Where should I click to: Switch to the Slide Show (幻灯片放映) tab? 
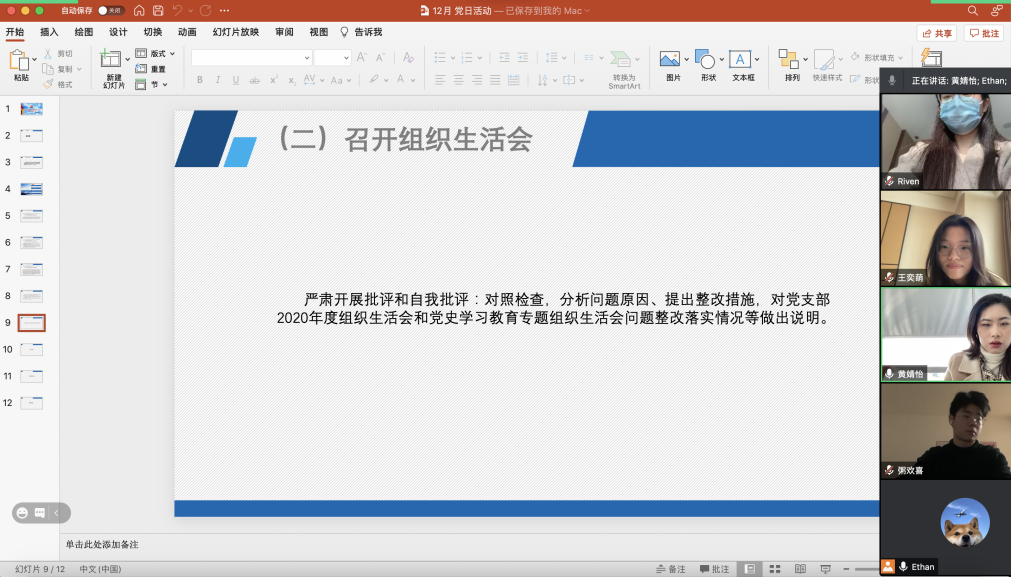[x=236, y=32]
